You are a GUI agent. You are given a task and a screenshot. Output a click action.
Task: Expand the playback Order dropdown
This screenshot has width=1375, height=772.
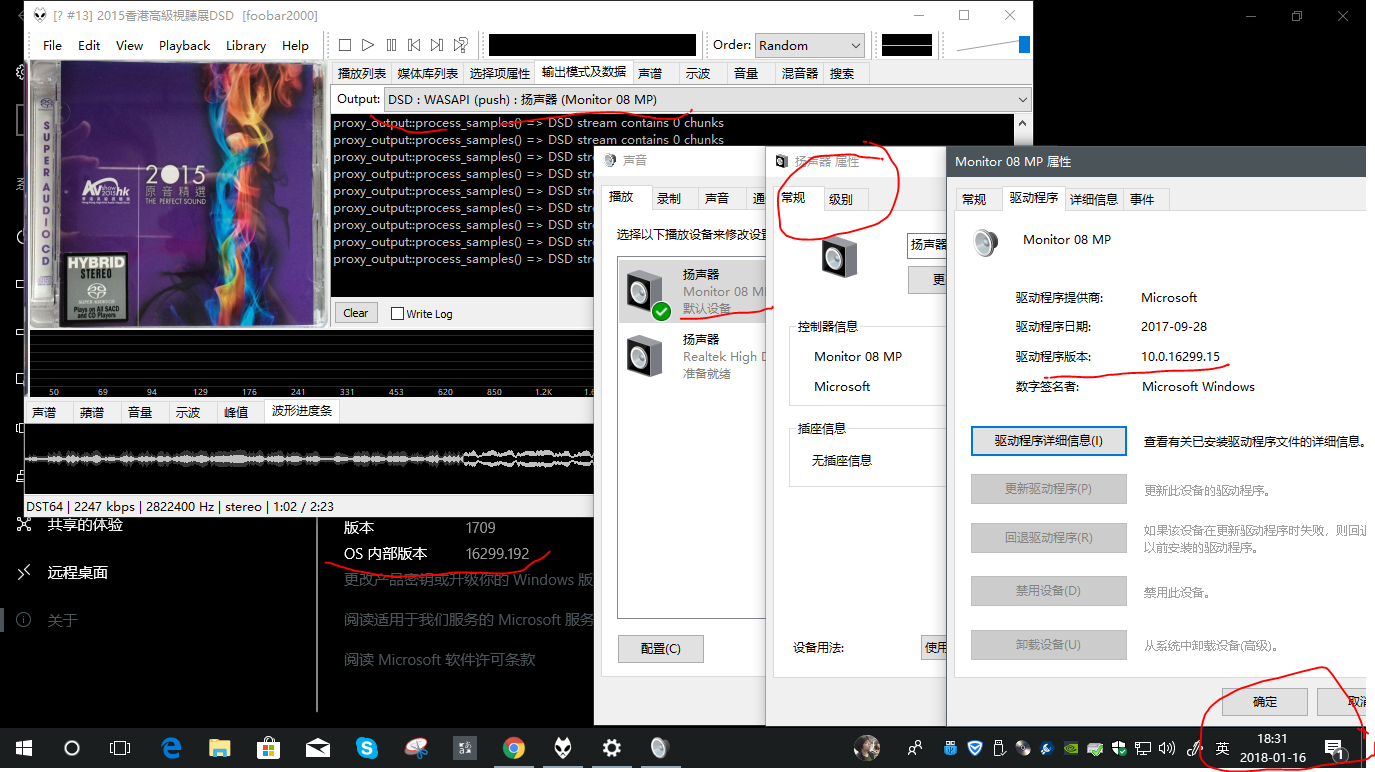[809, 46]
